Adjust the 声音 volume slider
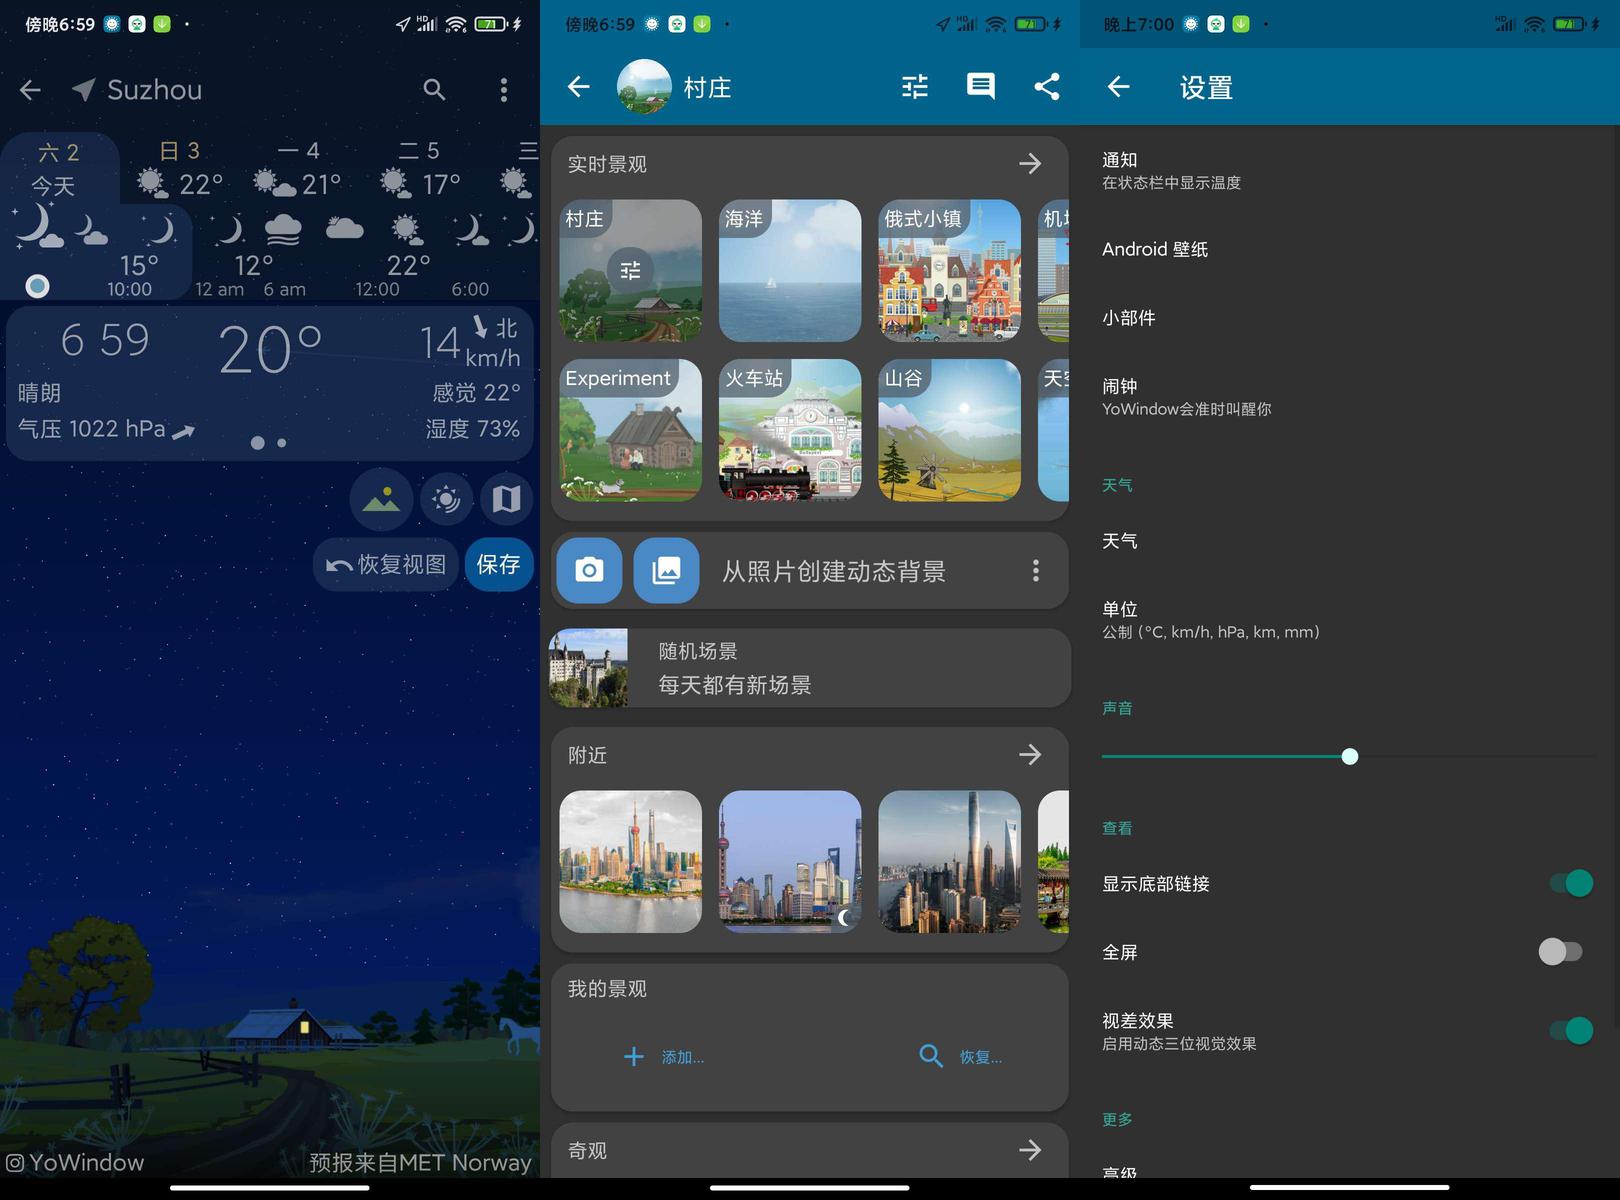The image size is (1620, 1200). (x=1349, y=756)
